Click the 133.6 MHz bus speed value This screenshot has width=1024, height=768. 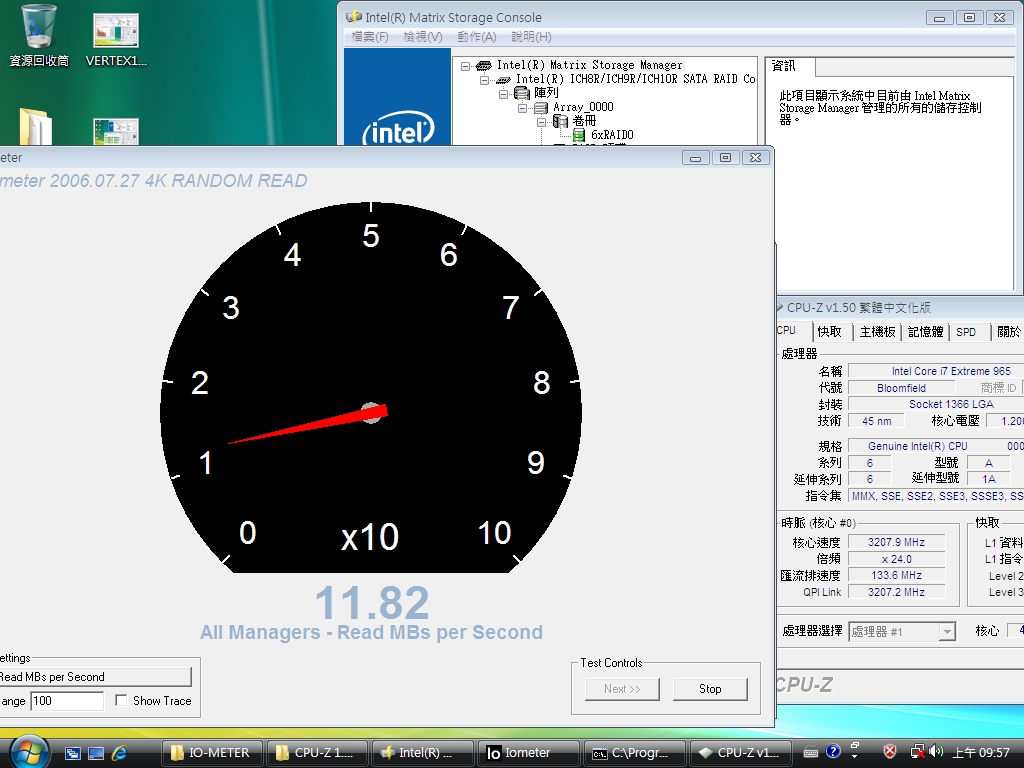pos(896,575)
